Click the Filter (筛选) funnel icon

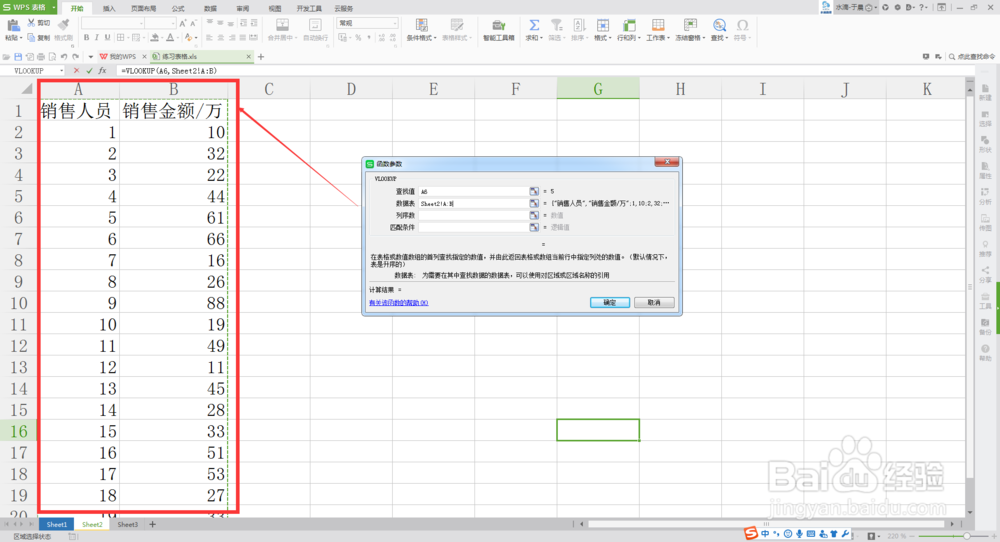coord(557,25)
